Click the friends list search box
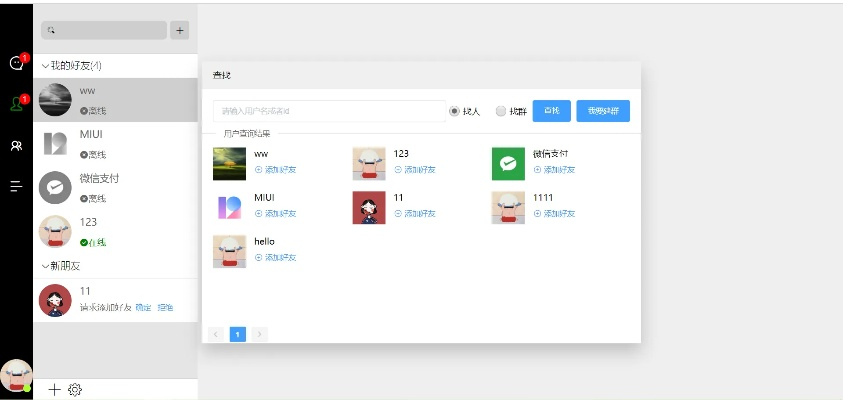 pyautogui.click(x=104, y=31)
